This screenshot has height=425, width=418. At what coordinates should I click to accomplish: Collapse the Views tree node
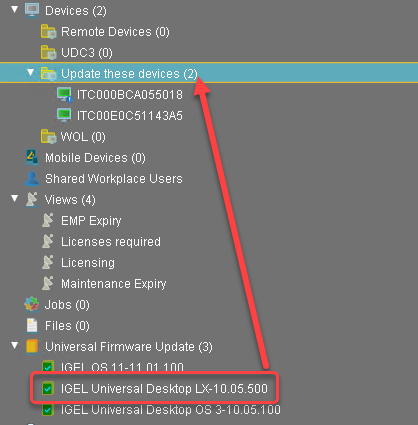15,198
